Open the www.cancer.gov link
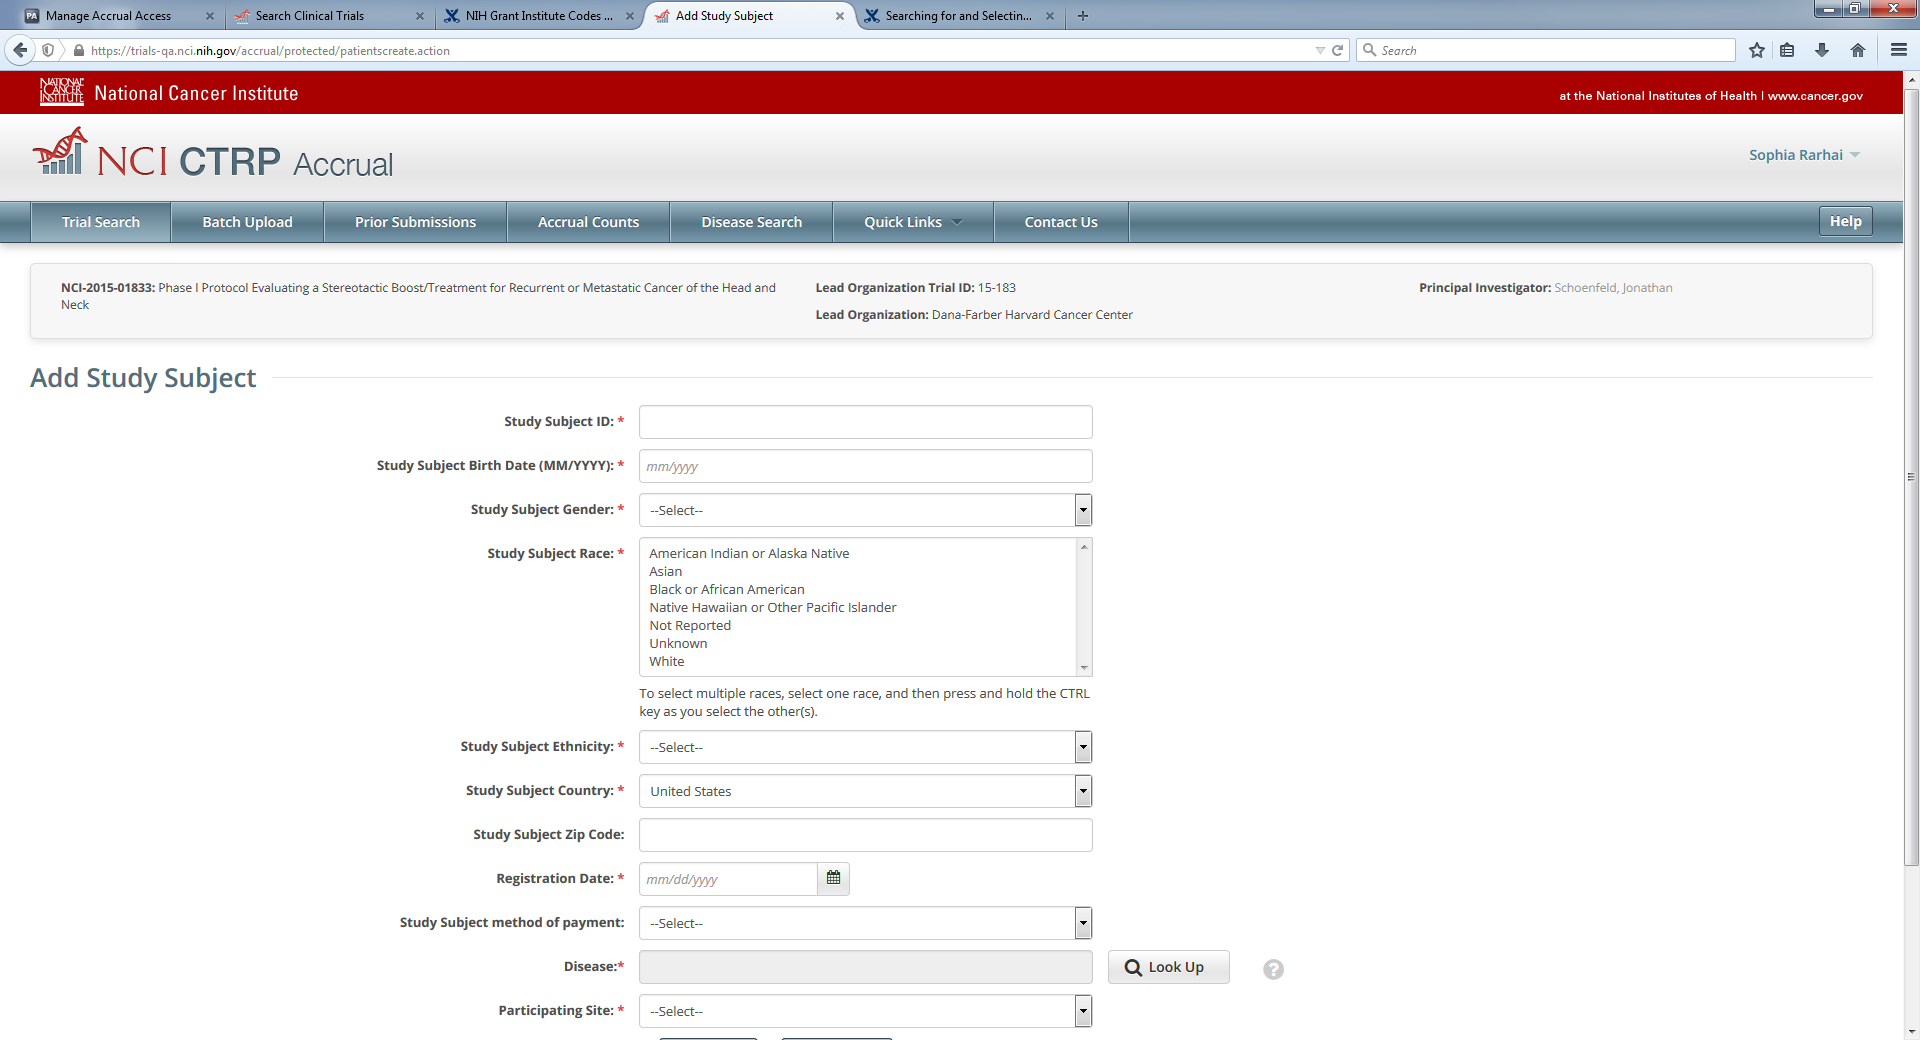Image resolution: width=1920 pixels, height=1040 pixels. [x=1815, y=96]
